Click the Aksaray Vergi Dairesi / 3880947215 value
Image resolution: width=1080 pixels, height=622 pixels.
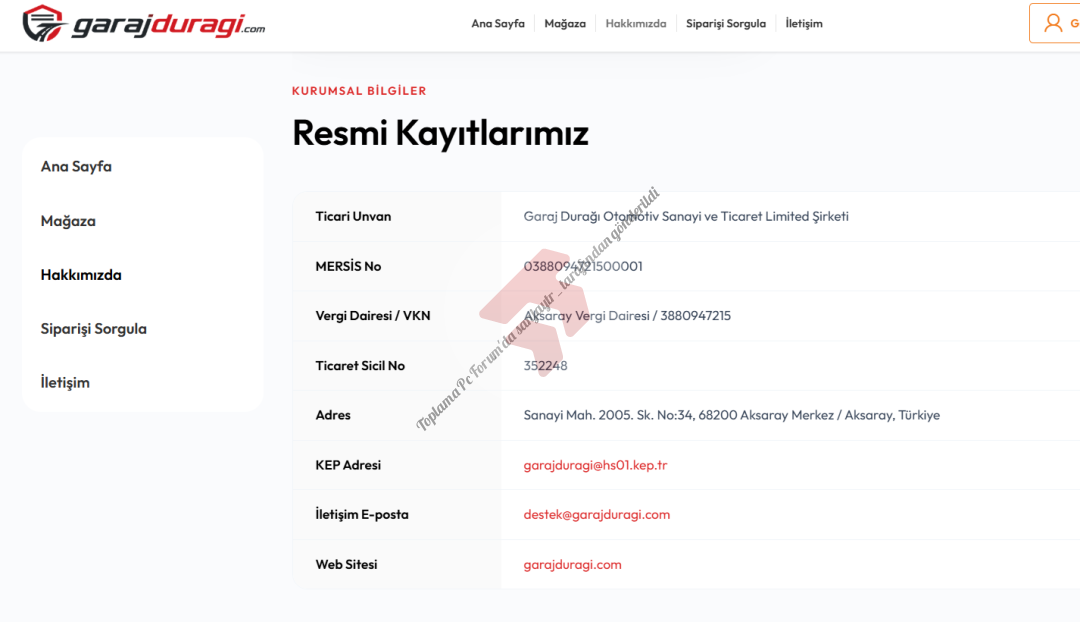pos(627,315)
